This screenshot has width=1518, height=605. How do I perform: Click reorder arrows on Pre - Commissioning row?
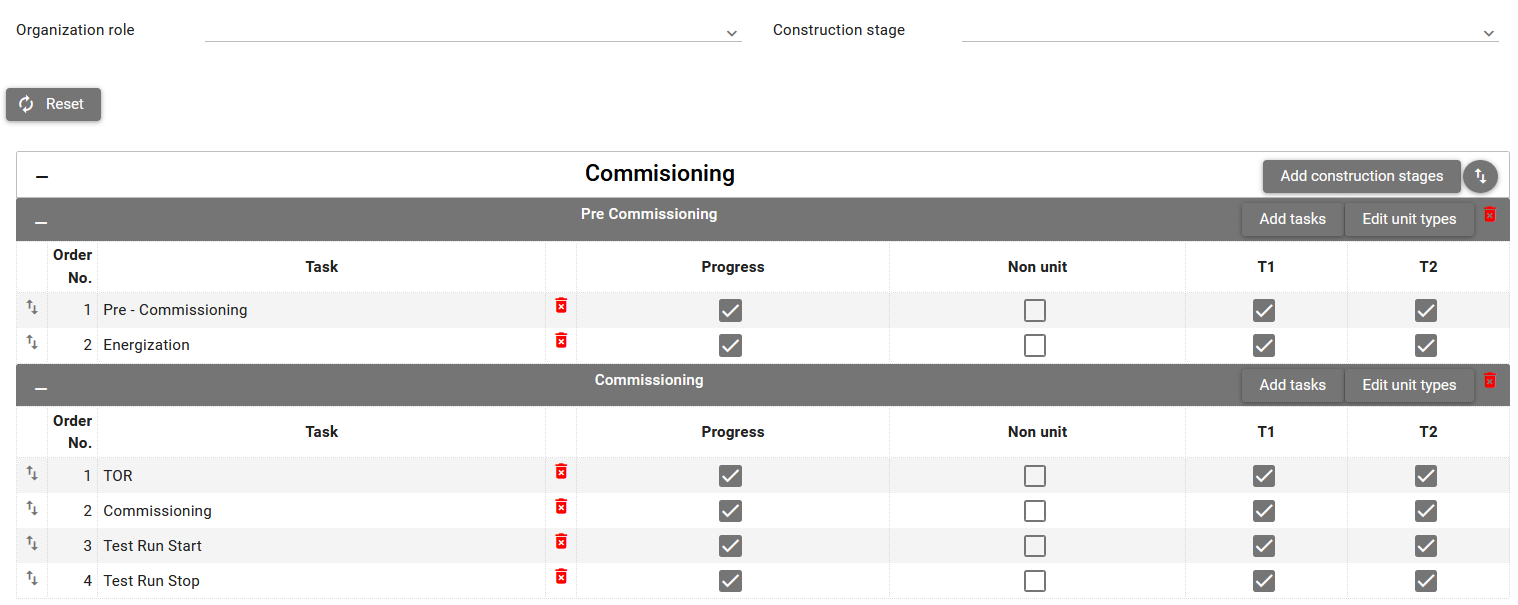(32, 308)
